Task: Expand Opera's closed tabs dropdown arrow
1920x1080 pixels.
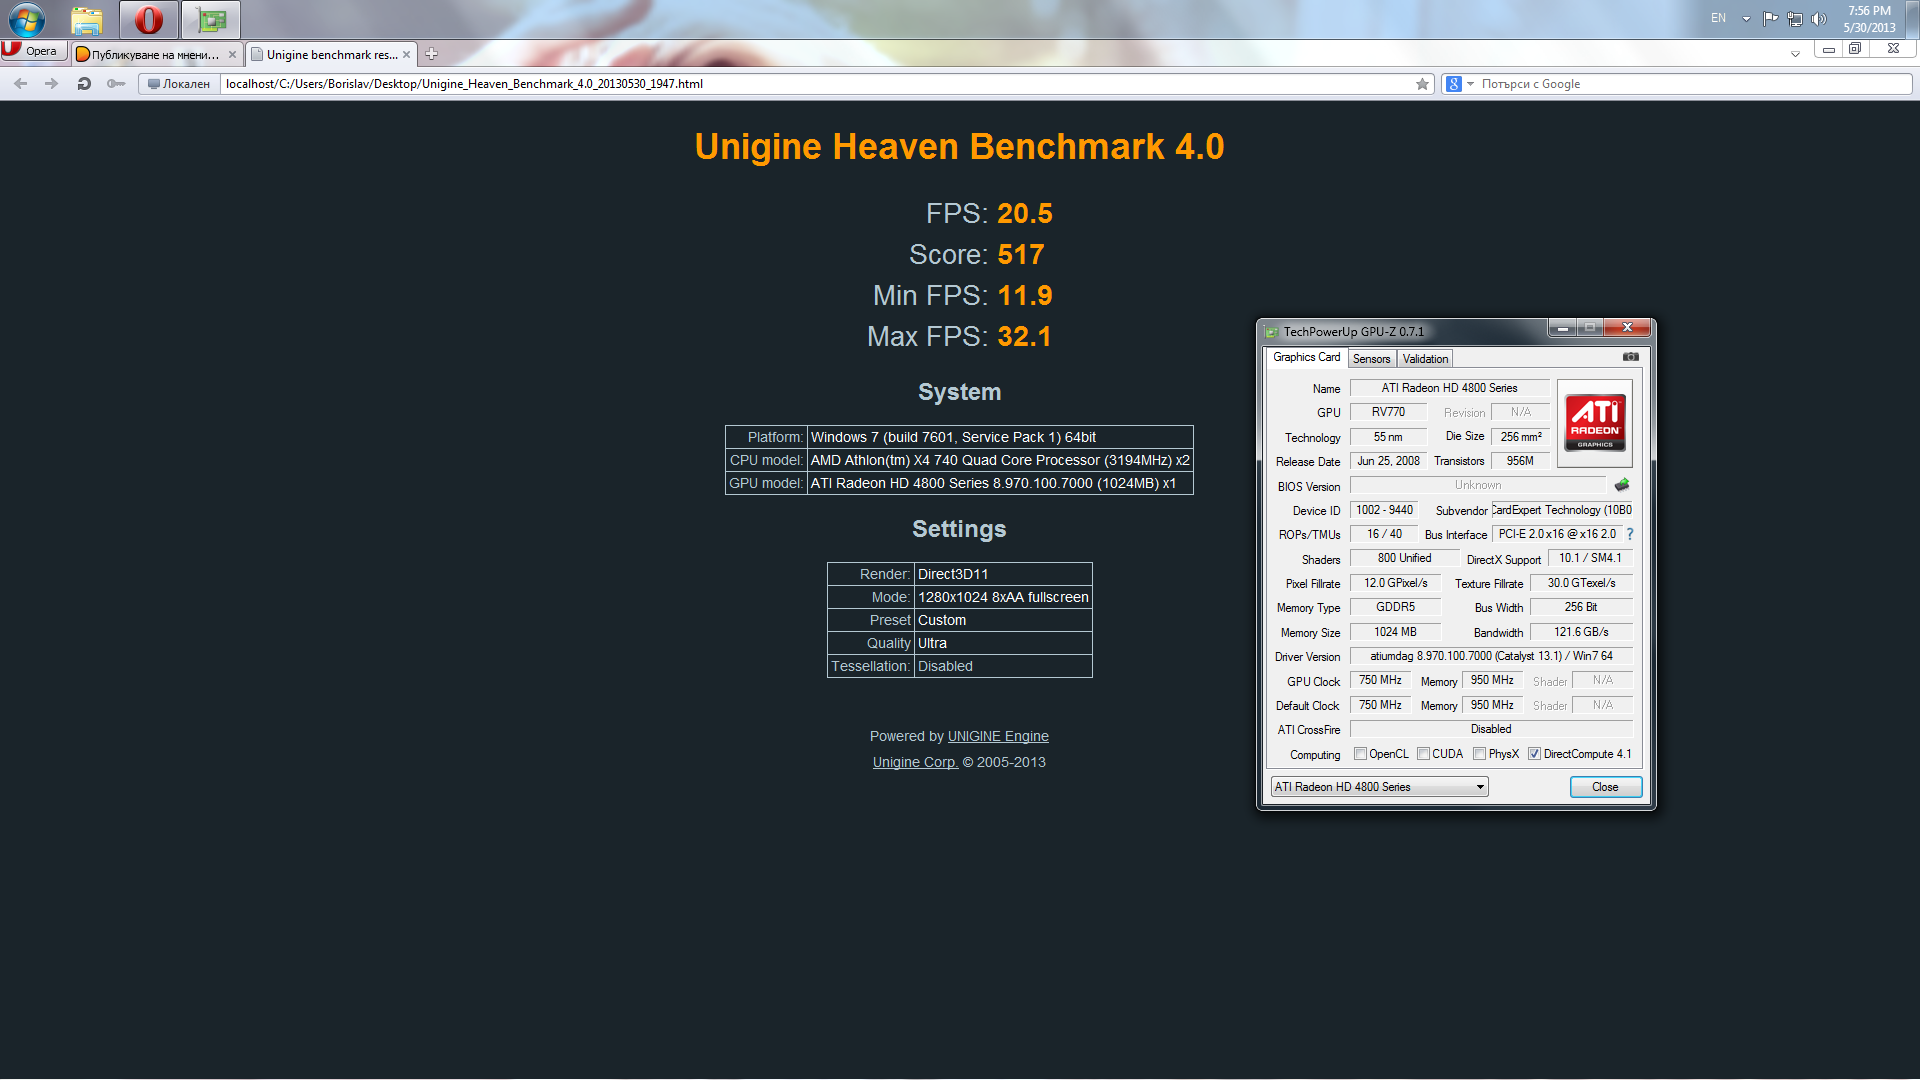Action: (x=1795, y=54)
